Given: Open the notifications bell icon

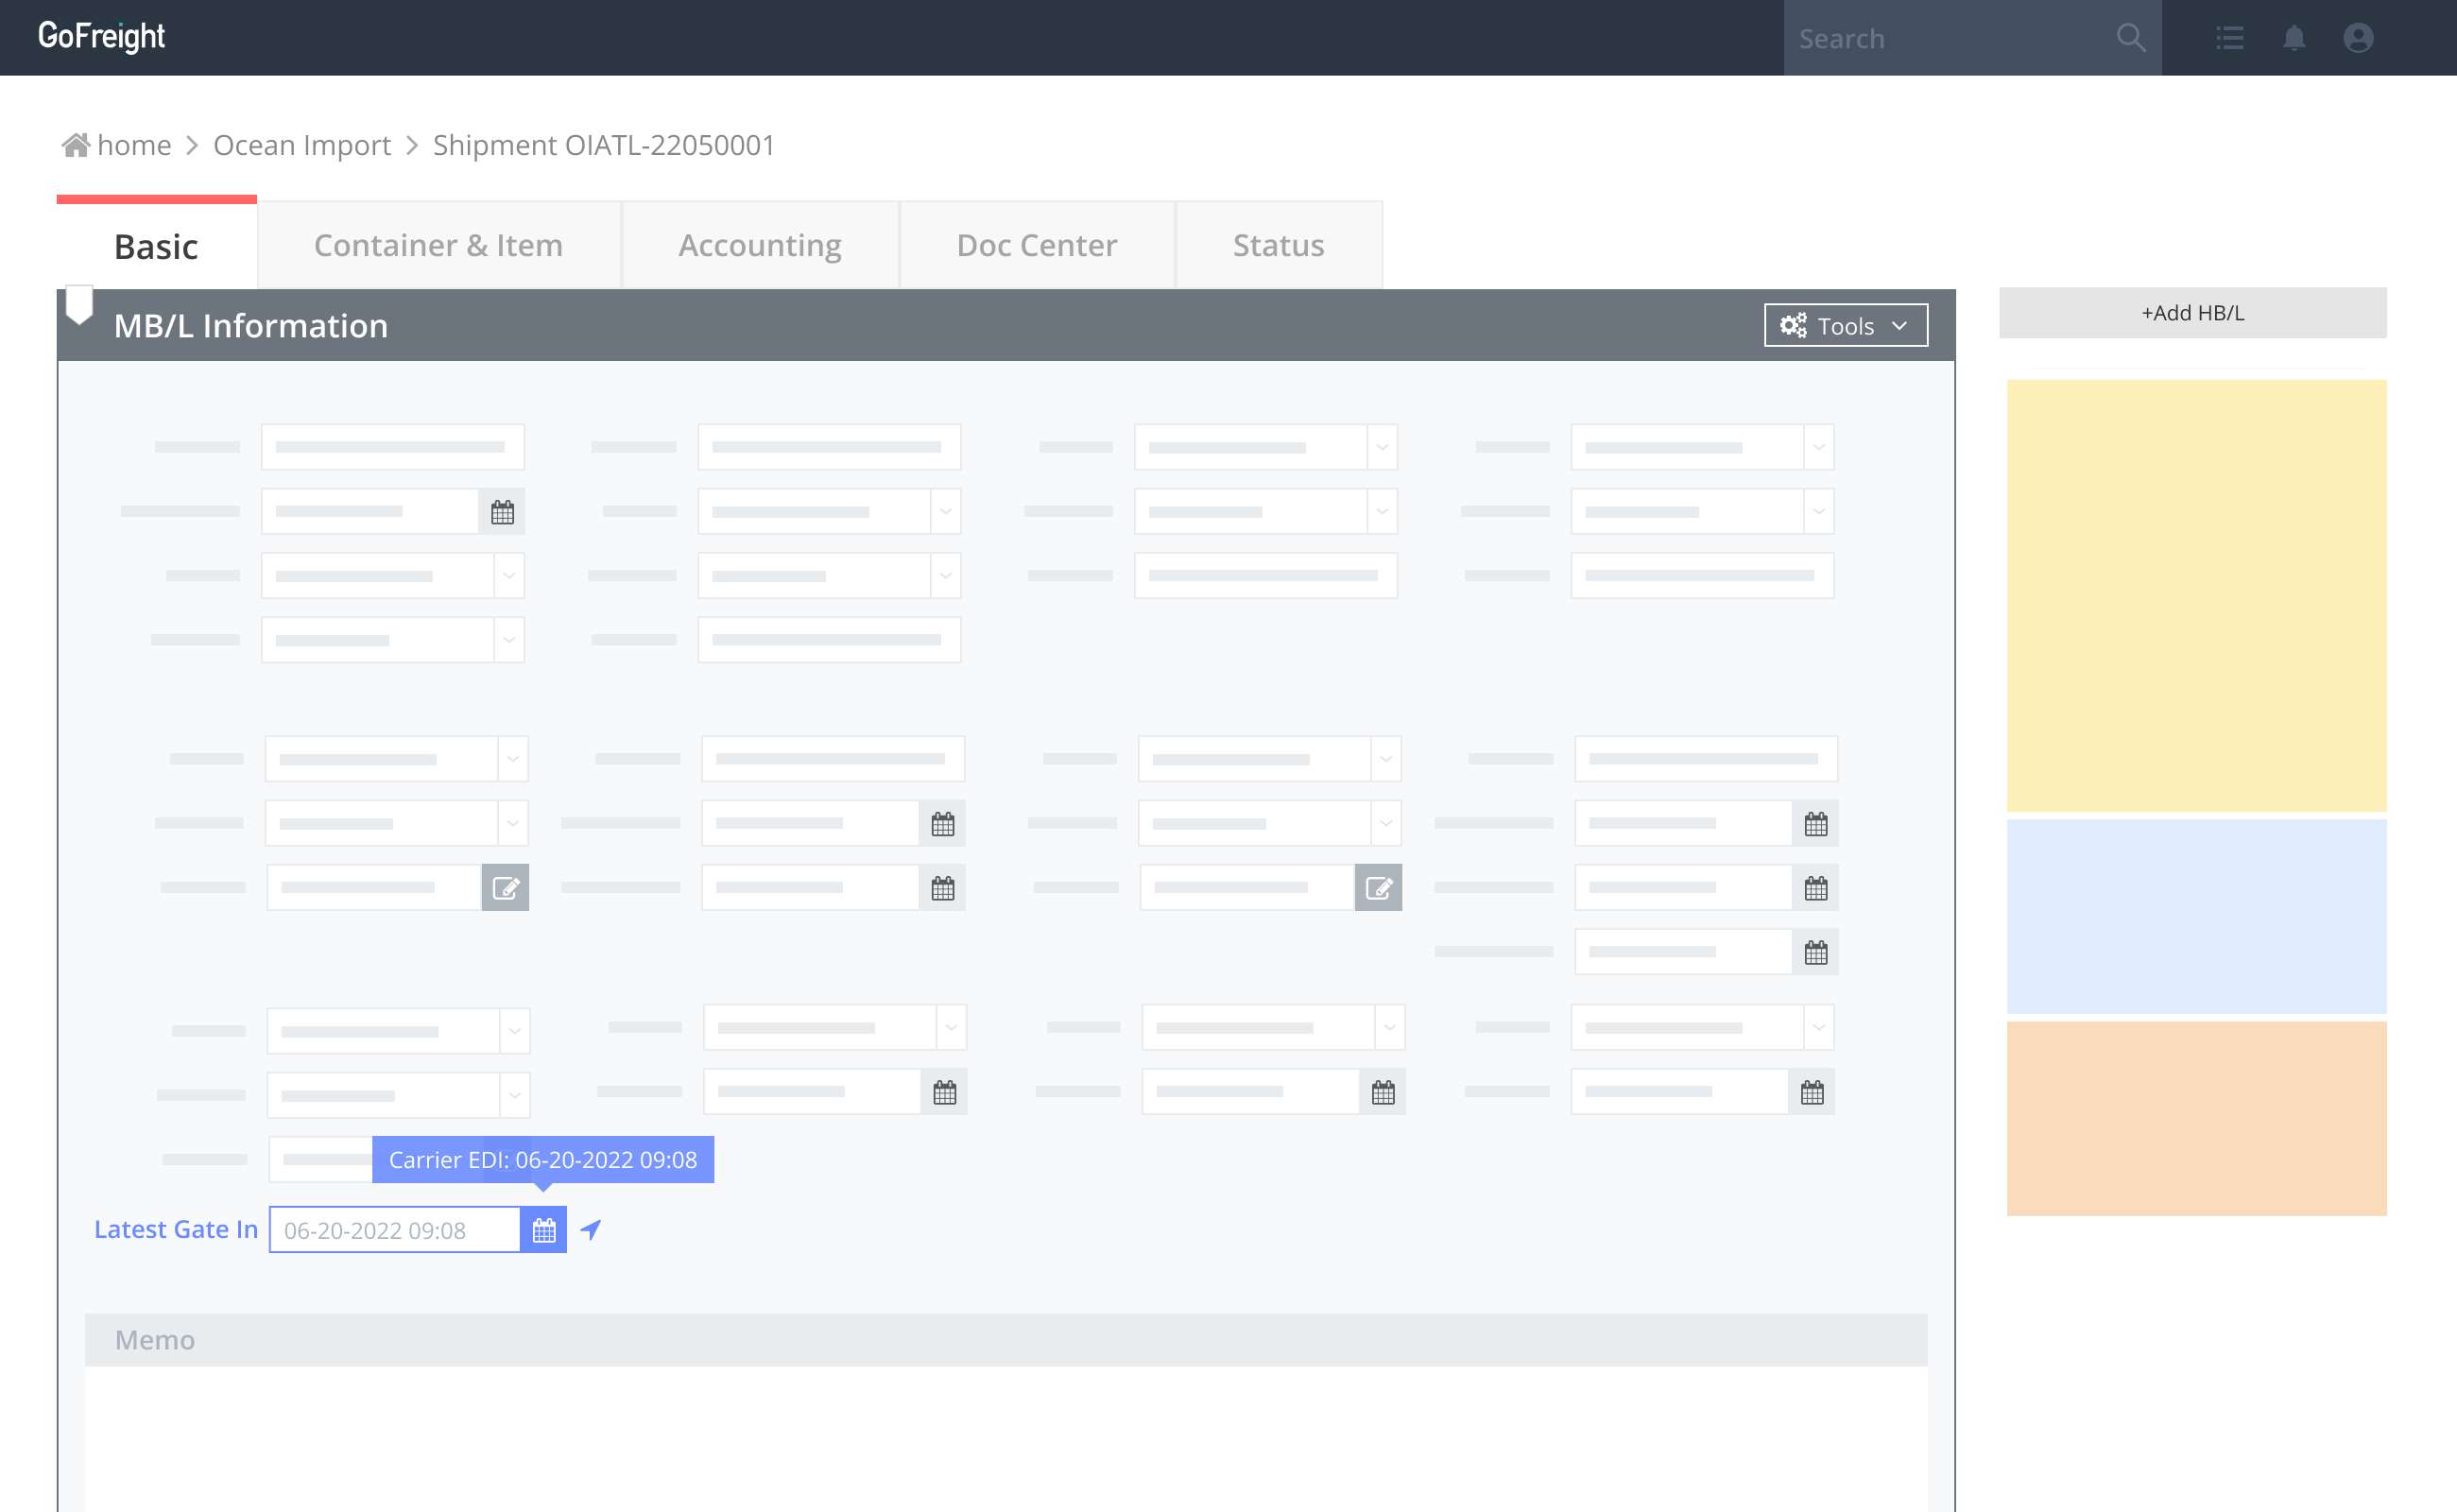Looking at the screenshot, I should [2293, 38].
